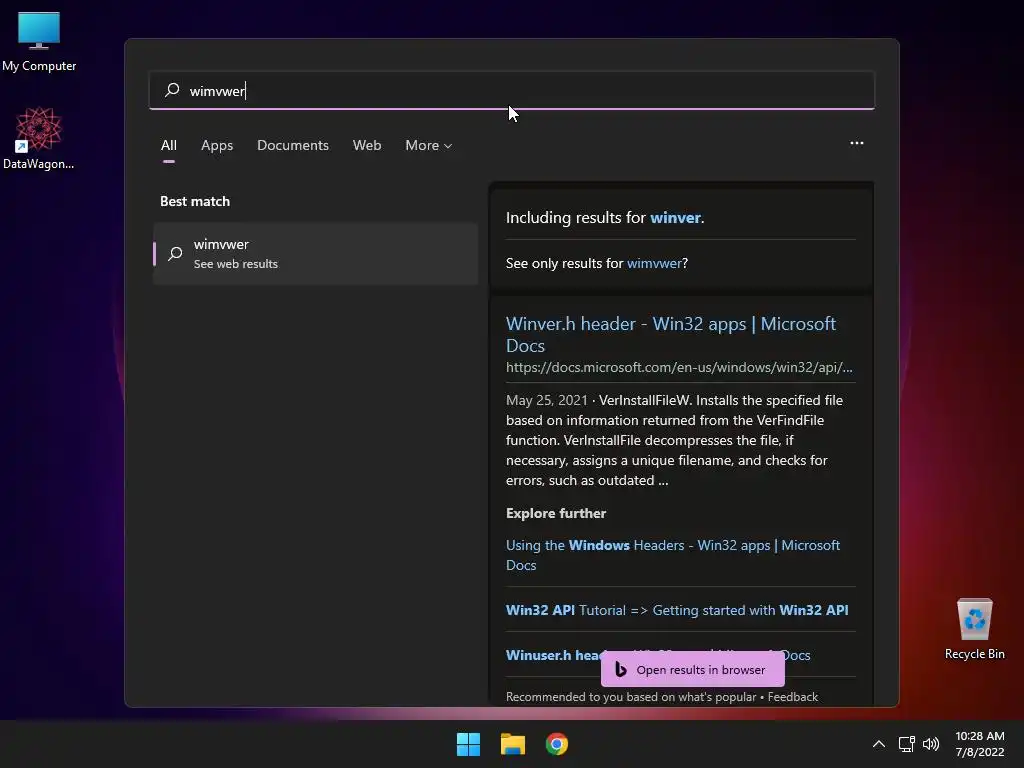Click the magnifier icon beside wimvwer result
This screenshot has width=1024, height=768.
(x=175, y=253)
